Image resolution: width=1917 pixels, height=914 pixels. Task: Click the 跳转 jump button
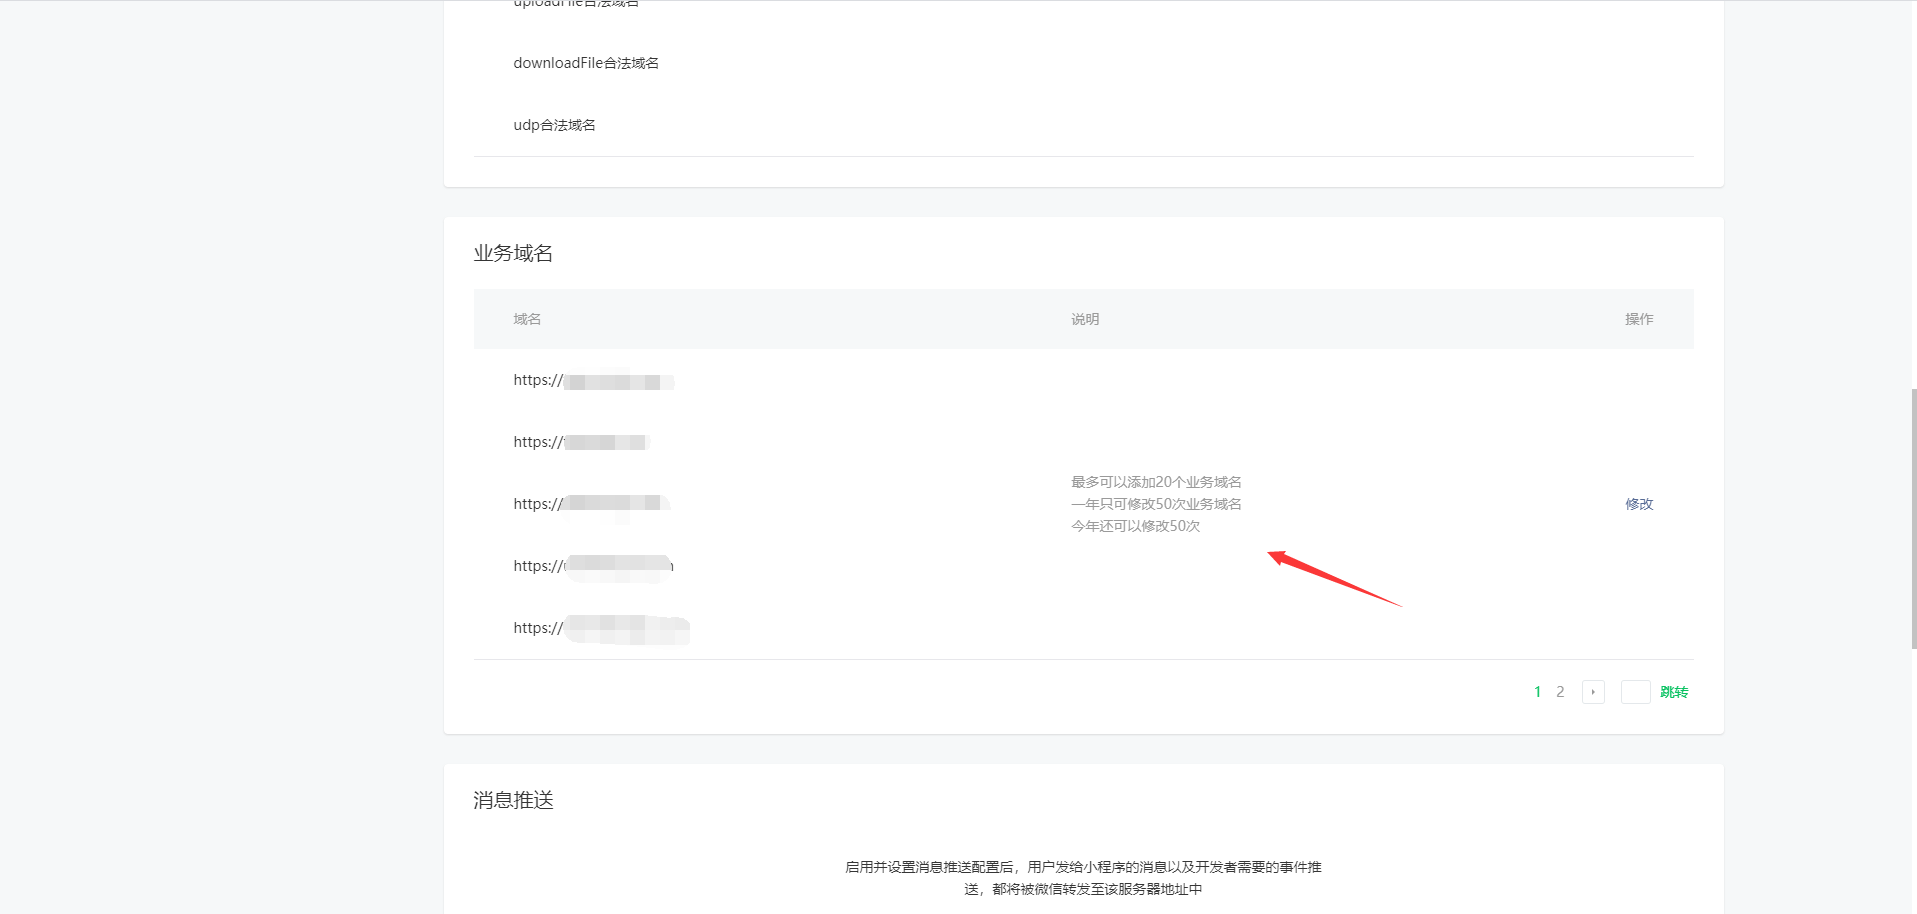pyautogui.click(x=1674, y=692)
